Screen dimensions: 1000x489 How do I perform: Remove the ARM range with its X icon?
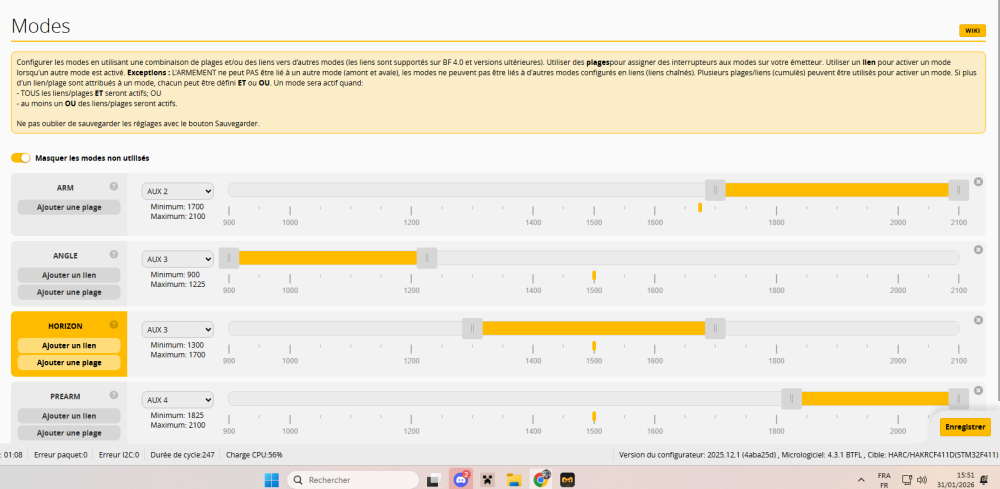[x=978, y=182]
